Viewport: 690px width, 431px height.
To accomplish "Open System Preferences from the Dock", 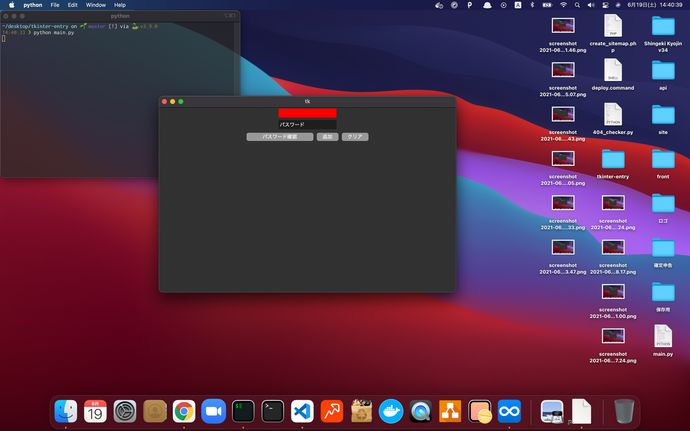I will pyautogui.click(x=125, y=411).
